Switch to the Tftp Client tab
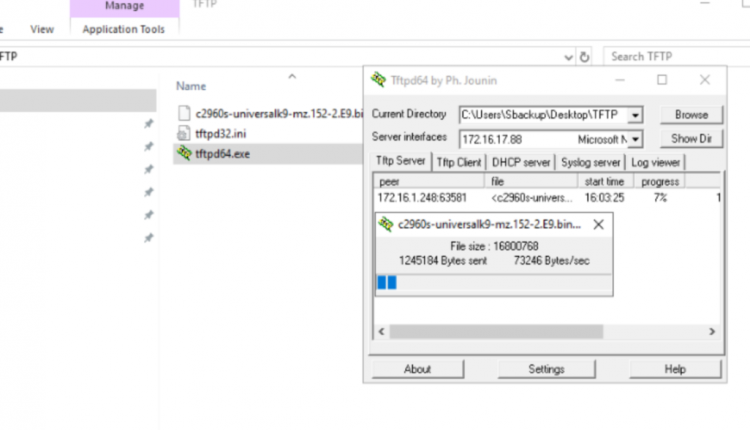Image resolution: width=750 pixels, height=430 pixels. coord(459,163)
